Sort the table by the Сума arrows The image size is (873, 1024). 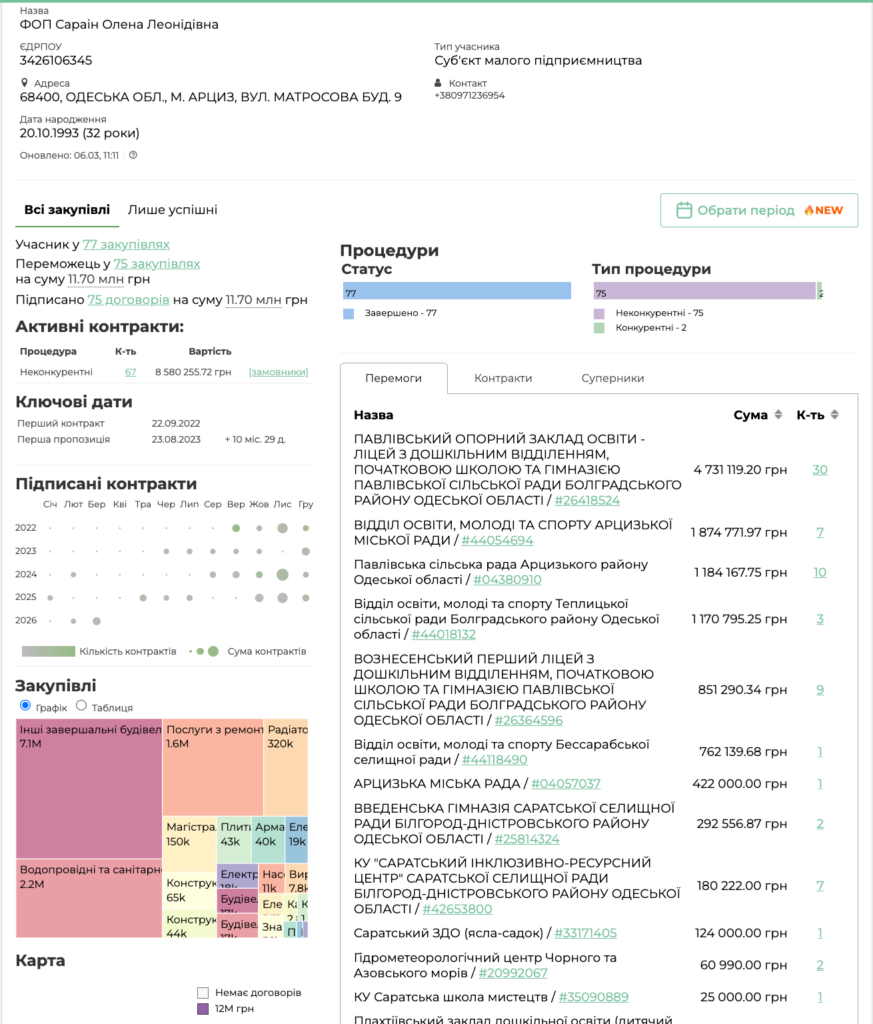(x=776, y=415)
